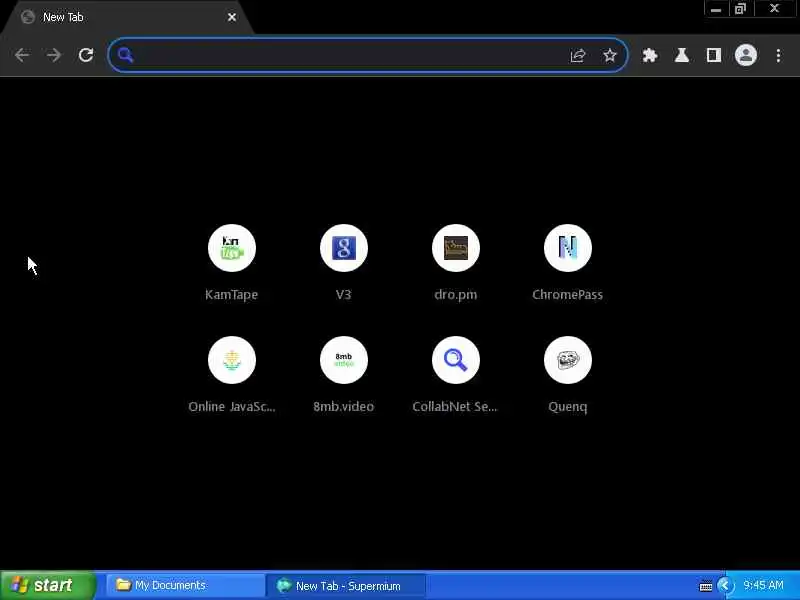The image size is (800, 600).
Task: Open the ChromePass shortcut icon
Action: [567, 248]
